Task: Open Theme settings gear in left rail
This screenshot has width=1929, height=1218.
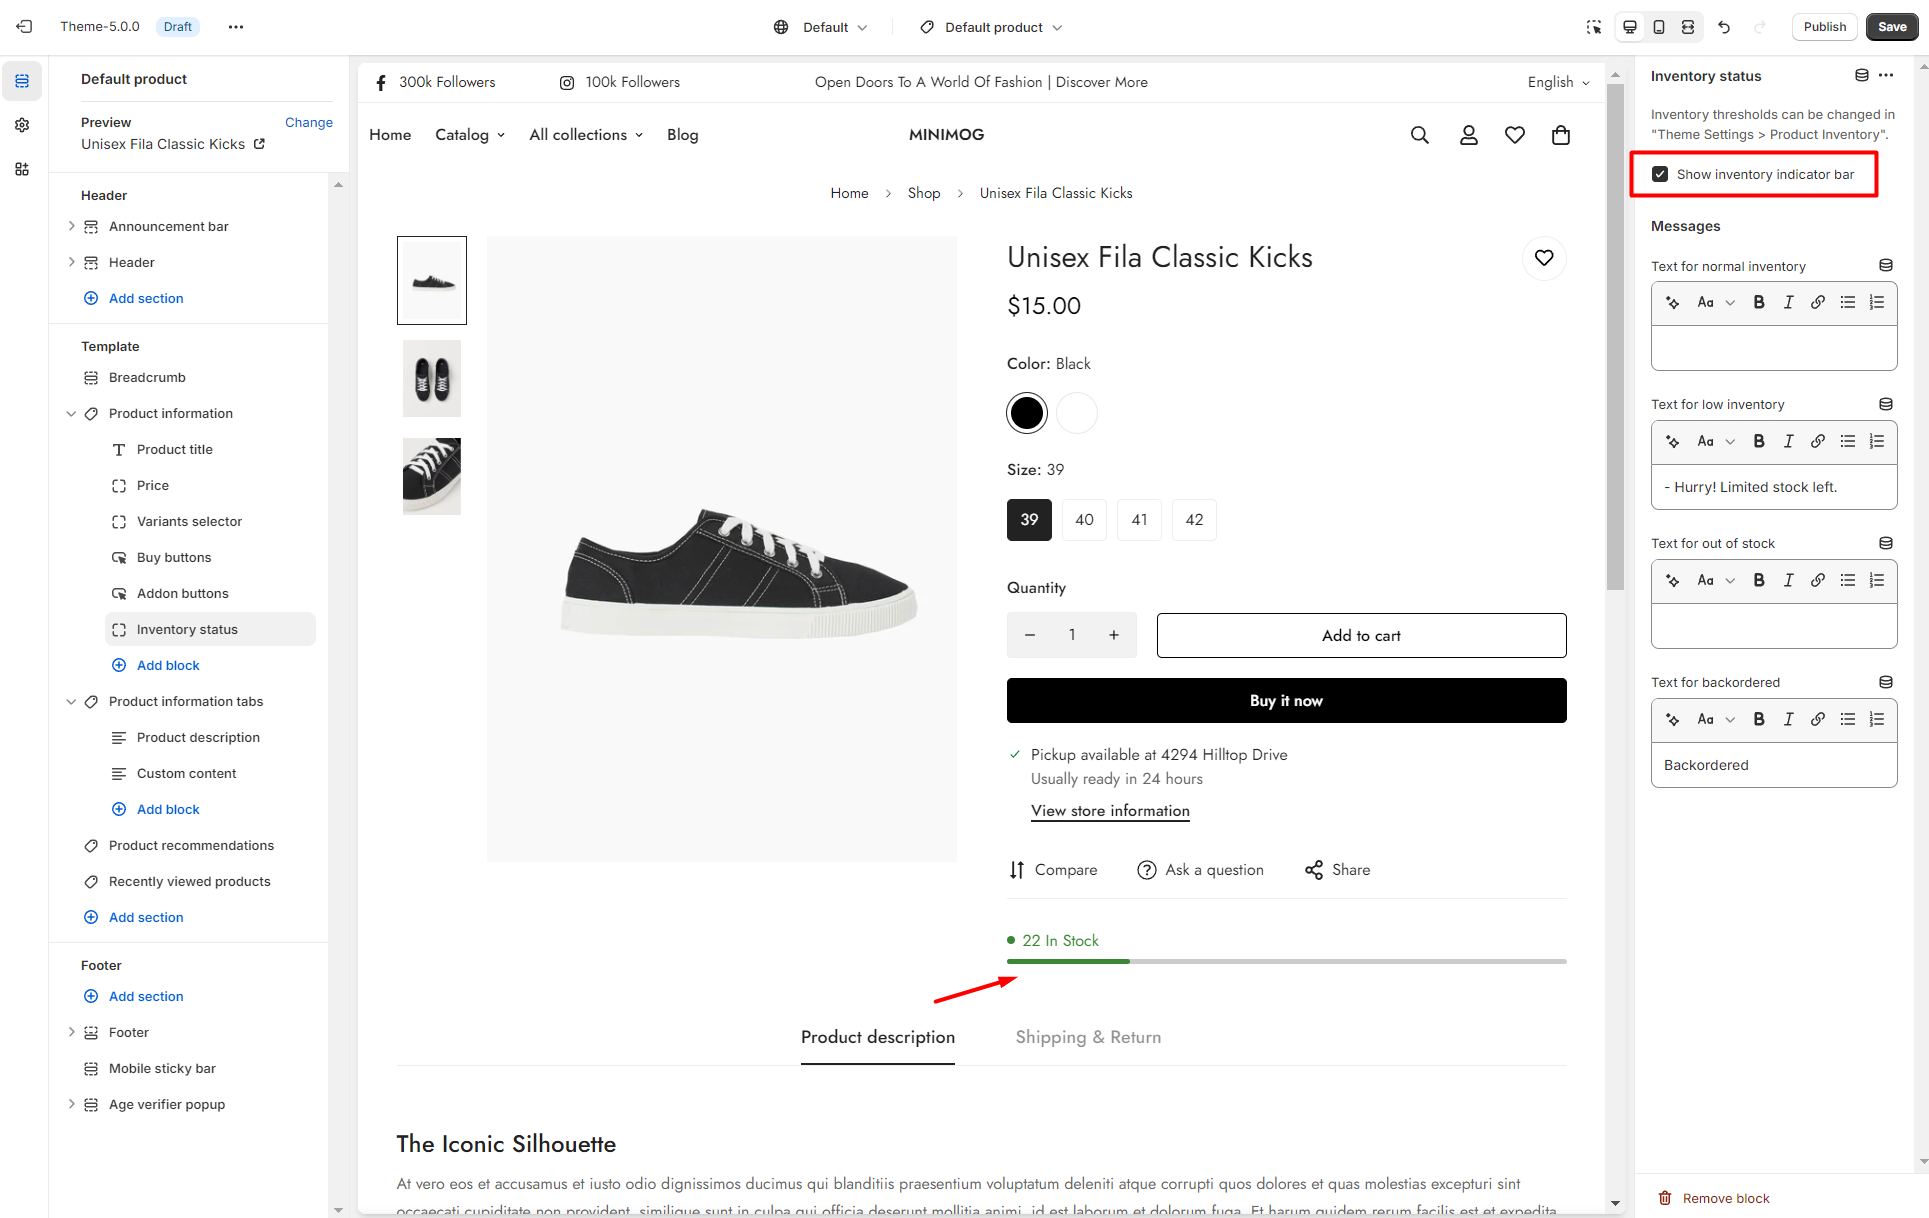Action: [22, 125]
